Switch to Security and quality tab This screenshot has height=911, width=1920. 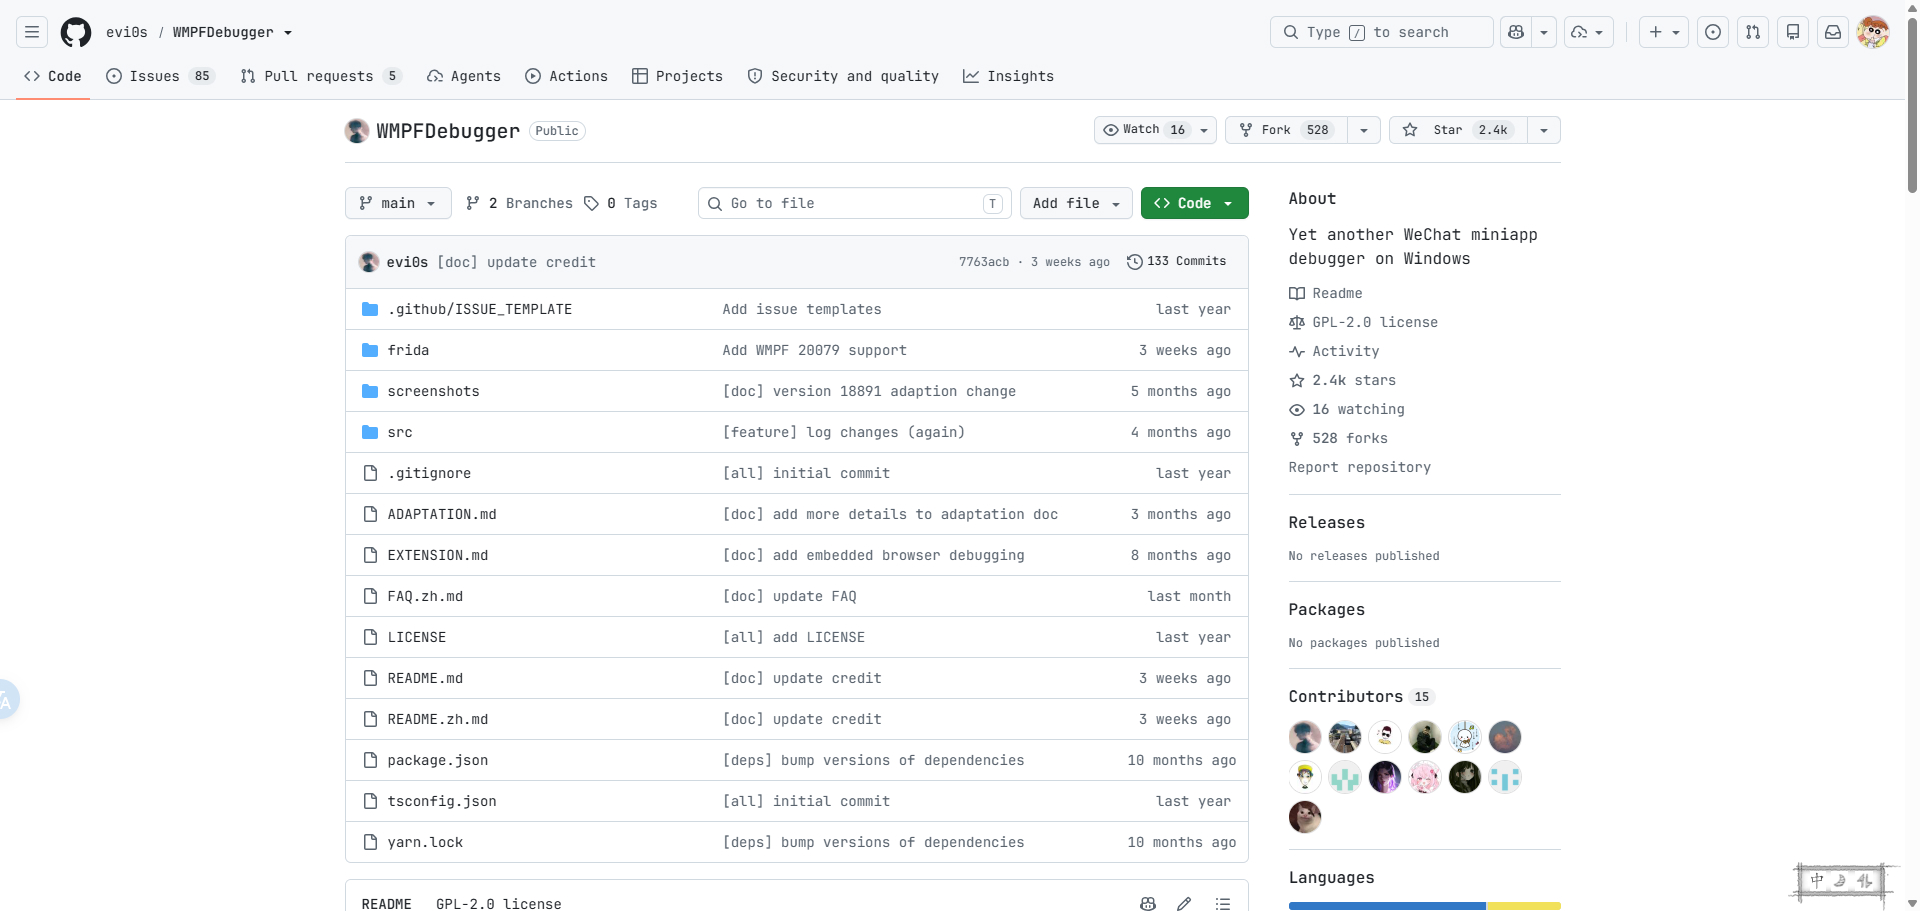[x=843, y=76]
